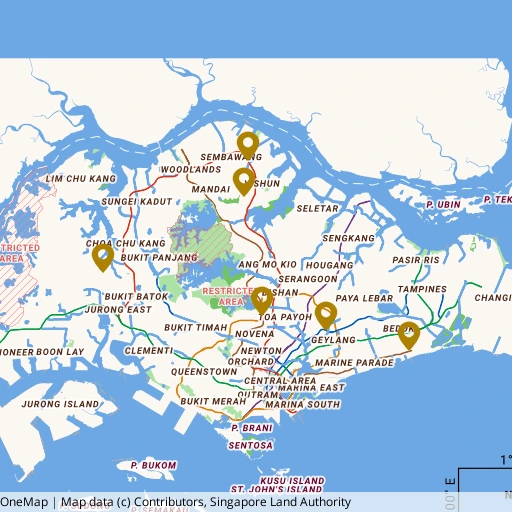512x512 pixels.
Task: Select the CLEMENTI label
Action: click(149, 351)
